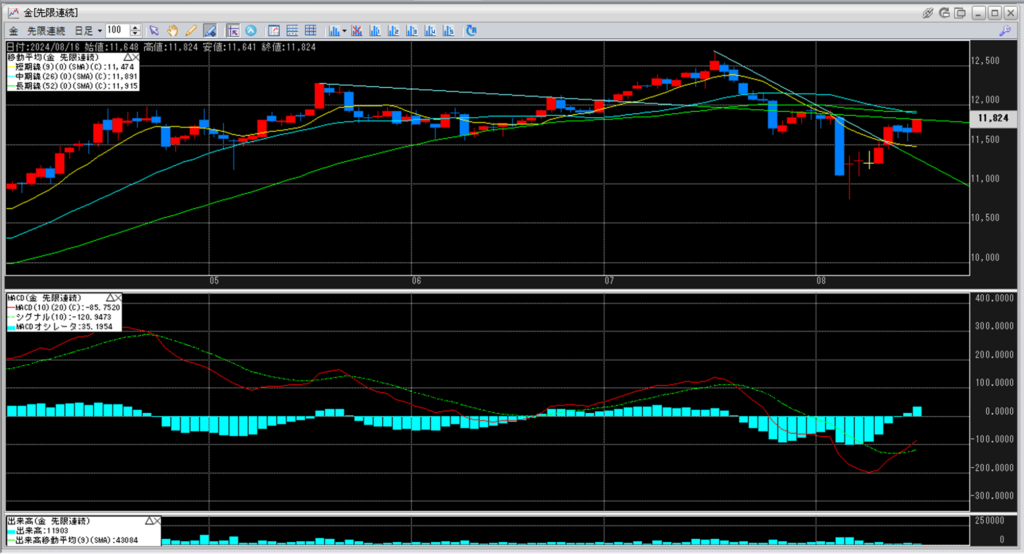Image resolution: width=1024 pixels, height=554 pixels.
Task: Click the 金 symbol label in toolbar
Action: pyautogui.click(x=11, y=30)
